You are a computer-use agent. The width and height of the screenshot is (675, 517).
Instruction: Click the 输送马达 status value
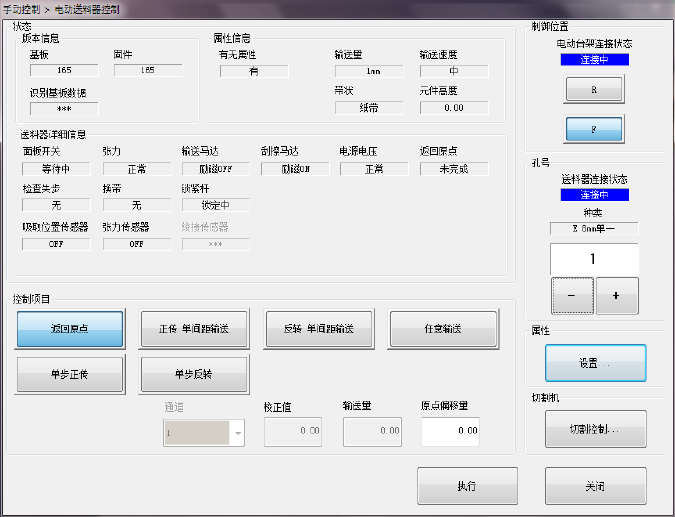pyautogui.click(x=216, y=169)
